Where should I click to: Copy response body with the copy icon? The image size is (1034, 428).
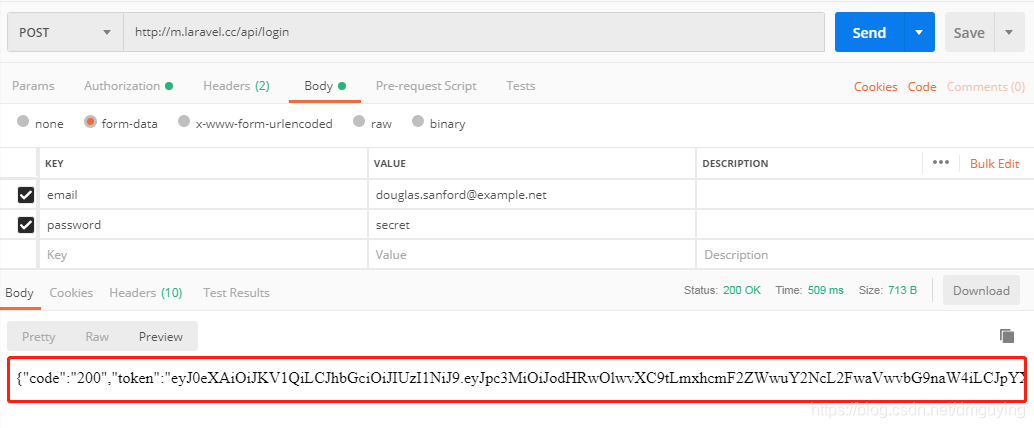click(1006, 336)
